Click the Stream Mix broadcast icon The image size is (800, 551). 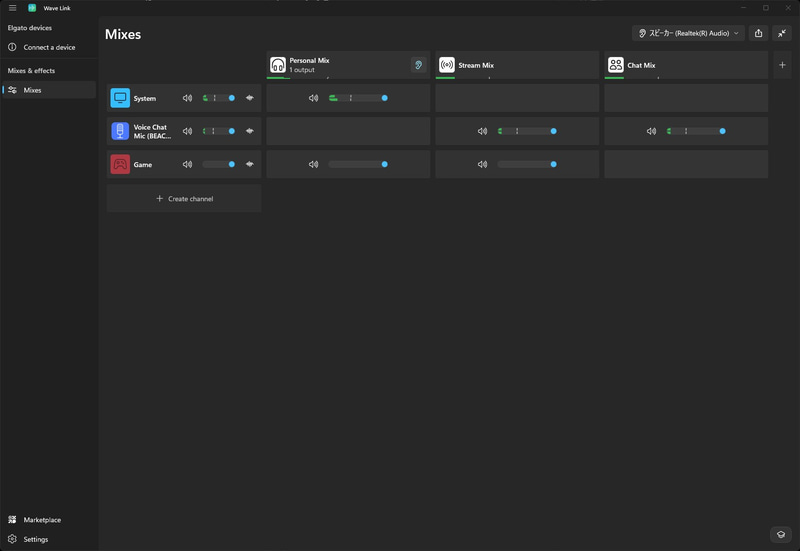click(446, 65)
